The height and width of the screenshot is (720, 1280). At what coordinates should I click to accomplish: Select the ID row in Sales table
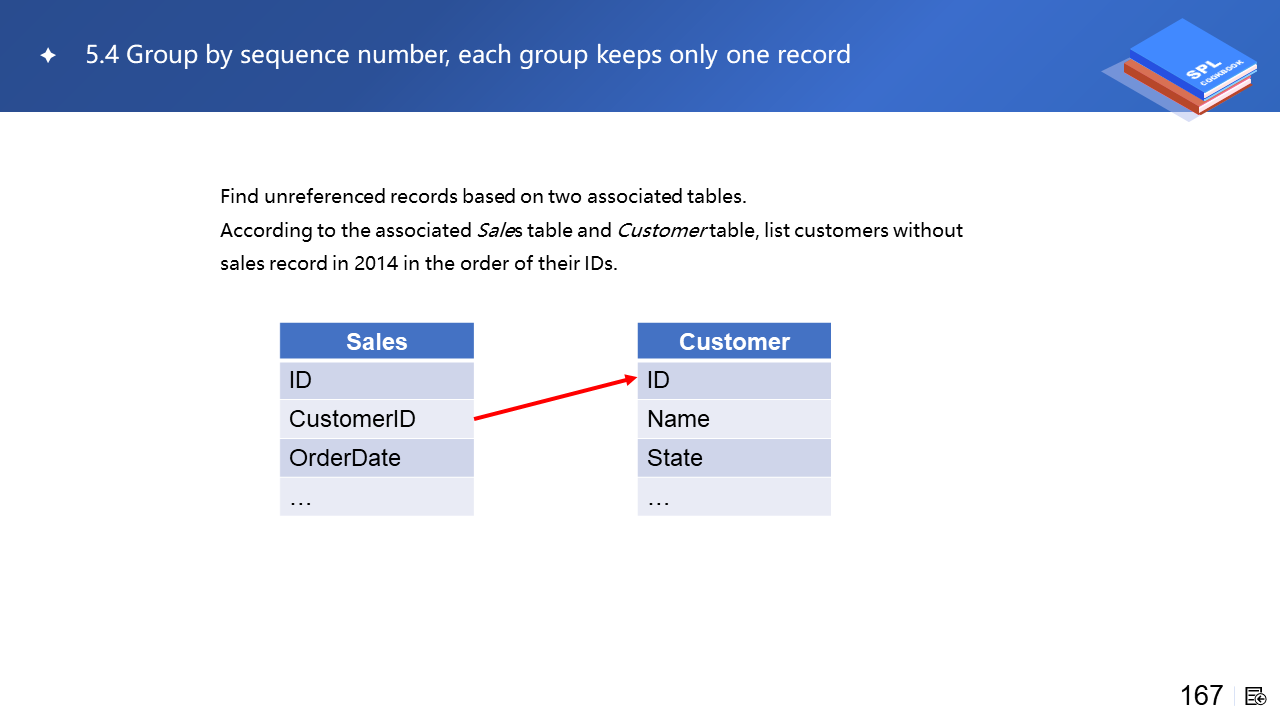point(376,380)
